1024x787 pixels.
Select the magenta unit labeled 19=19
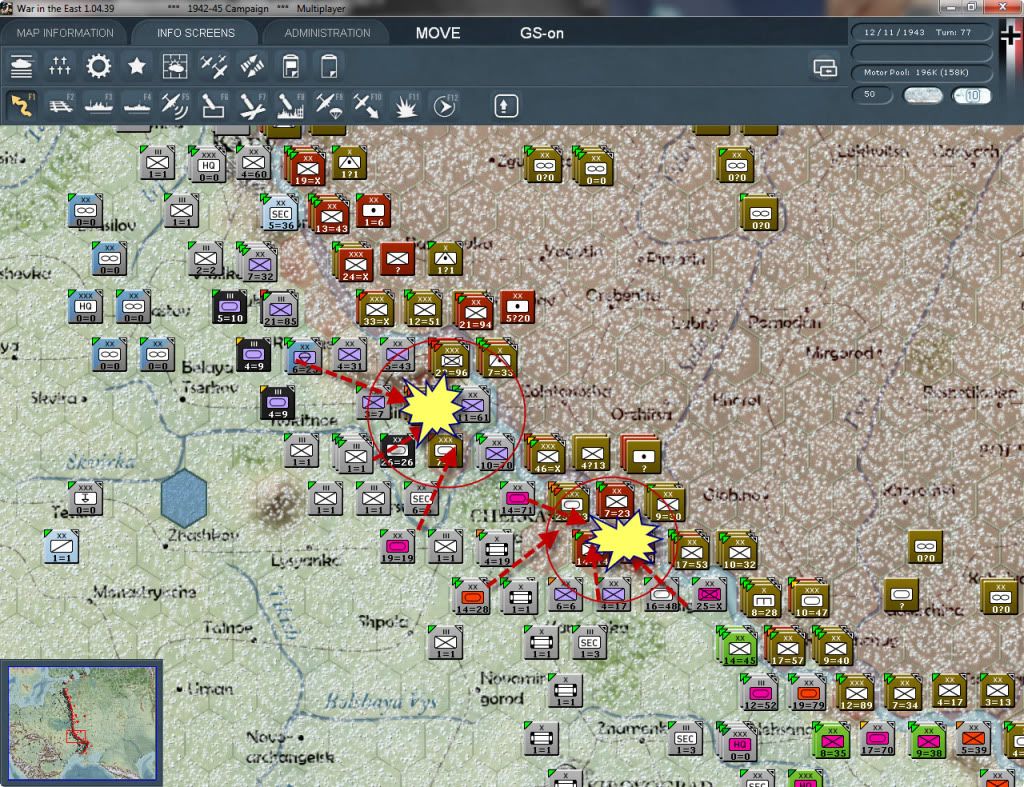click(x=397, y=547)
